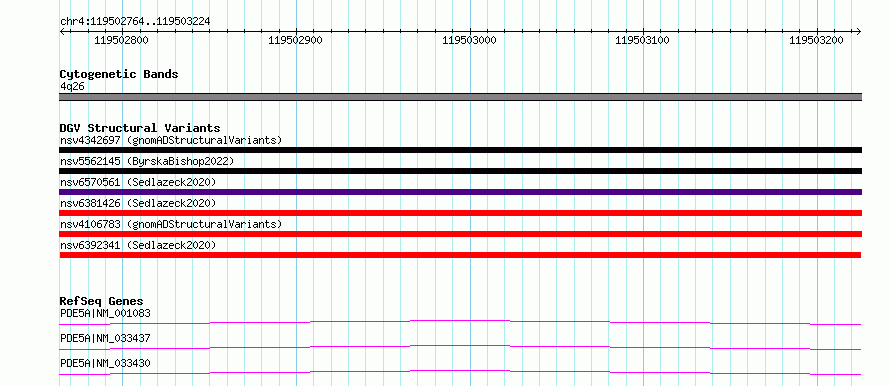Select the black bar for nsv5562145
Viewport: 890px width, 386px height.
pyautogui.click(x=461, y=171)
